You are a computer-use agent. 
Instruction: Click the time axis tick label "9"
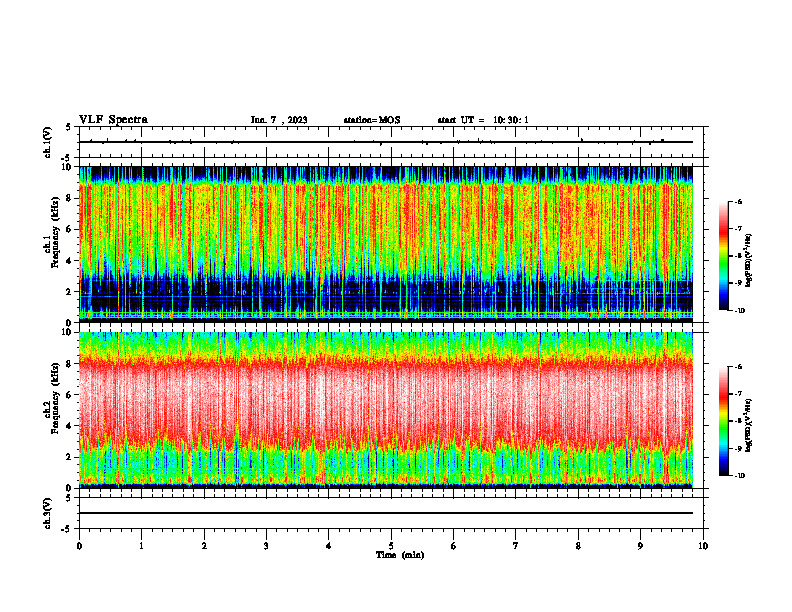[640, 546]
